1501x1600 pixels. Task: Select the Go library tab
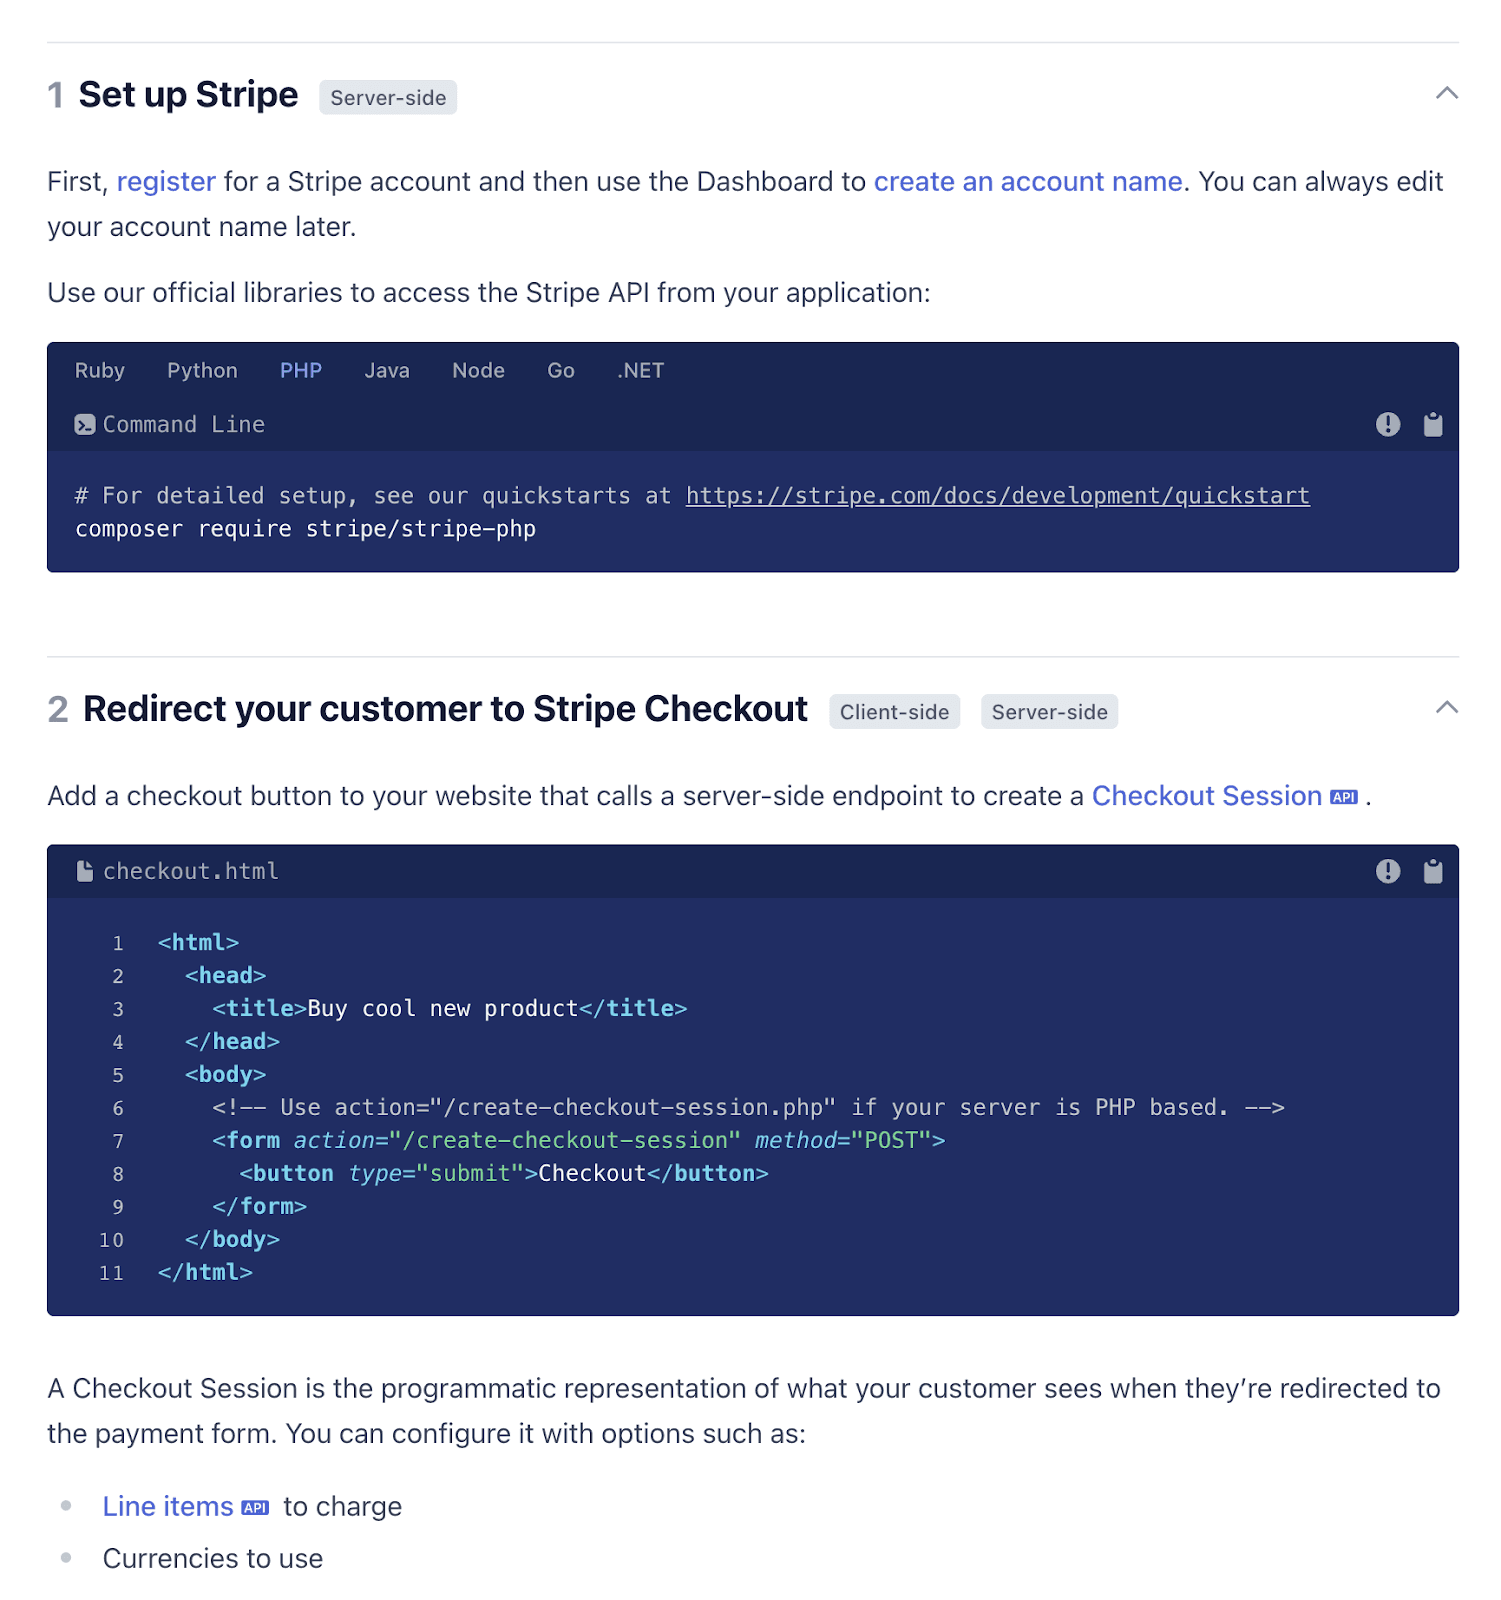pyautogui.click(x=560, y=370)
